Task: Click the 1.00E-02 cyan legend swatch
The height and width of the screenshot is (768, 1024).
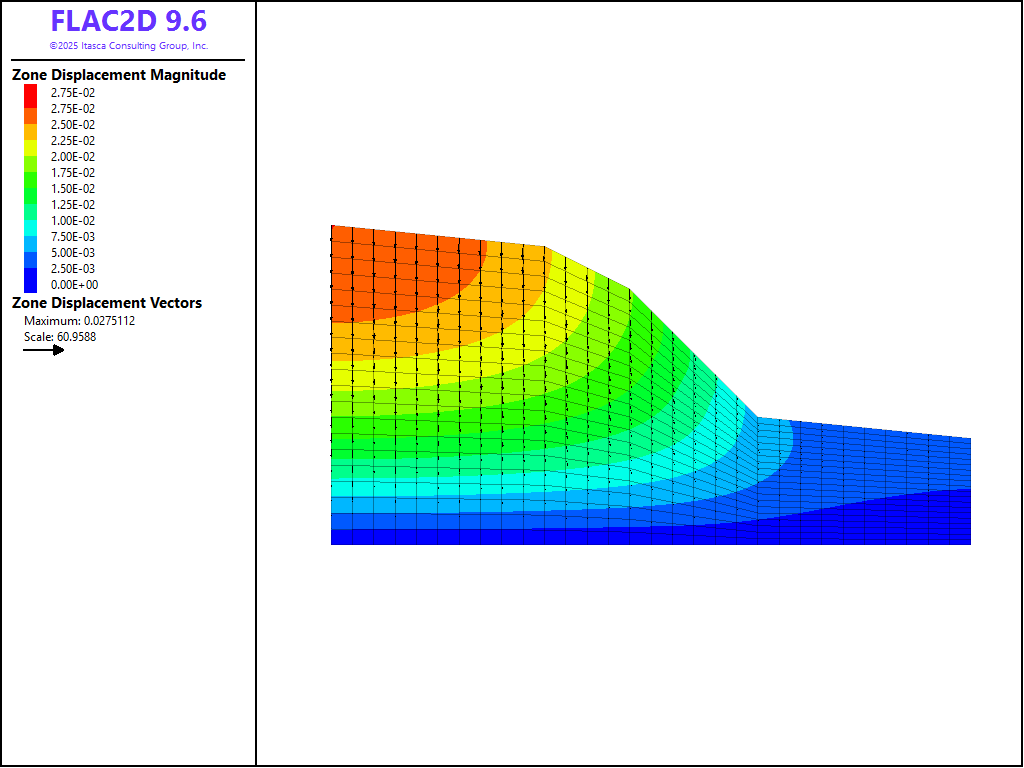Action: click(31, 221)
